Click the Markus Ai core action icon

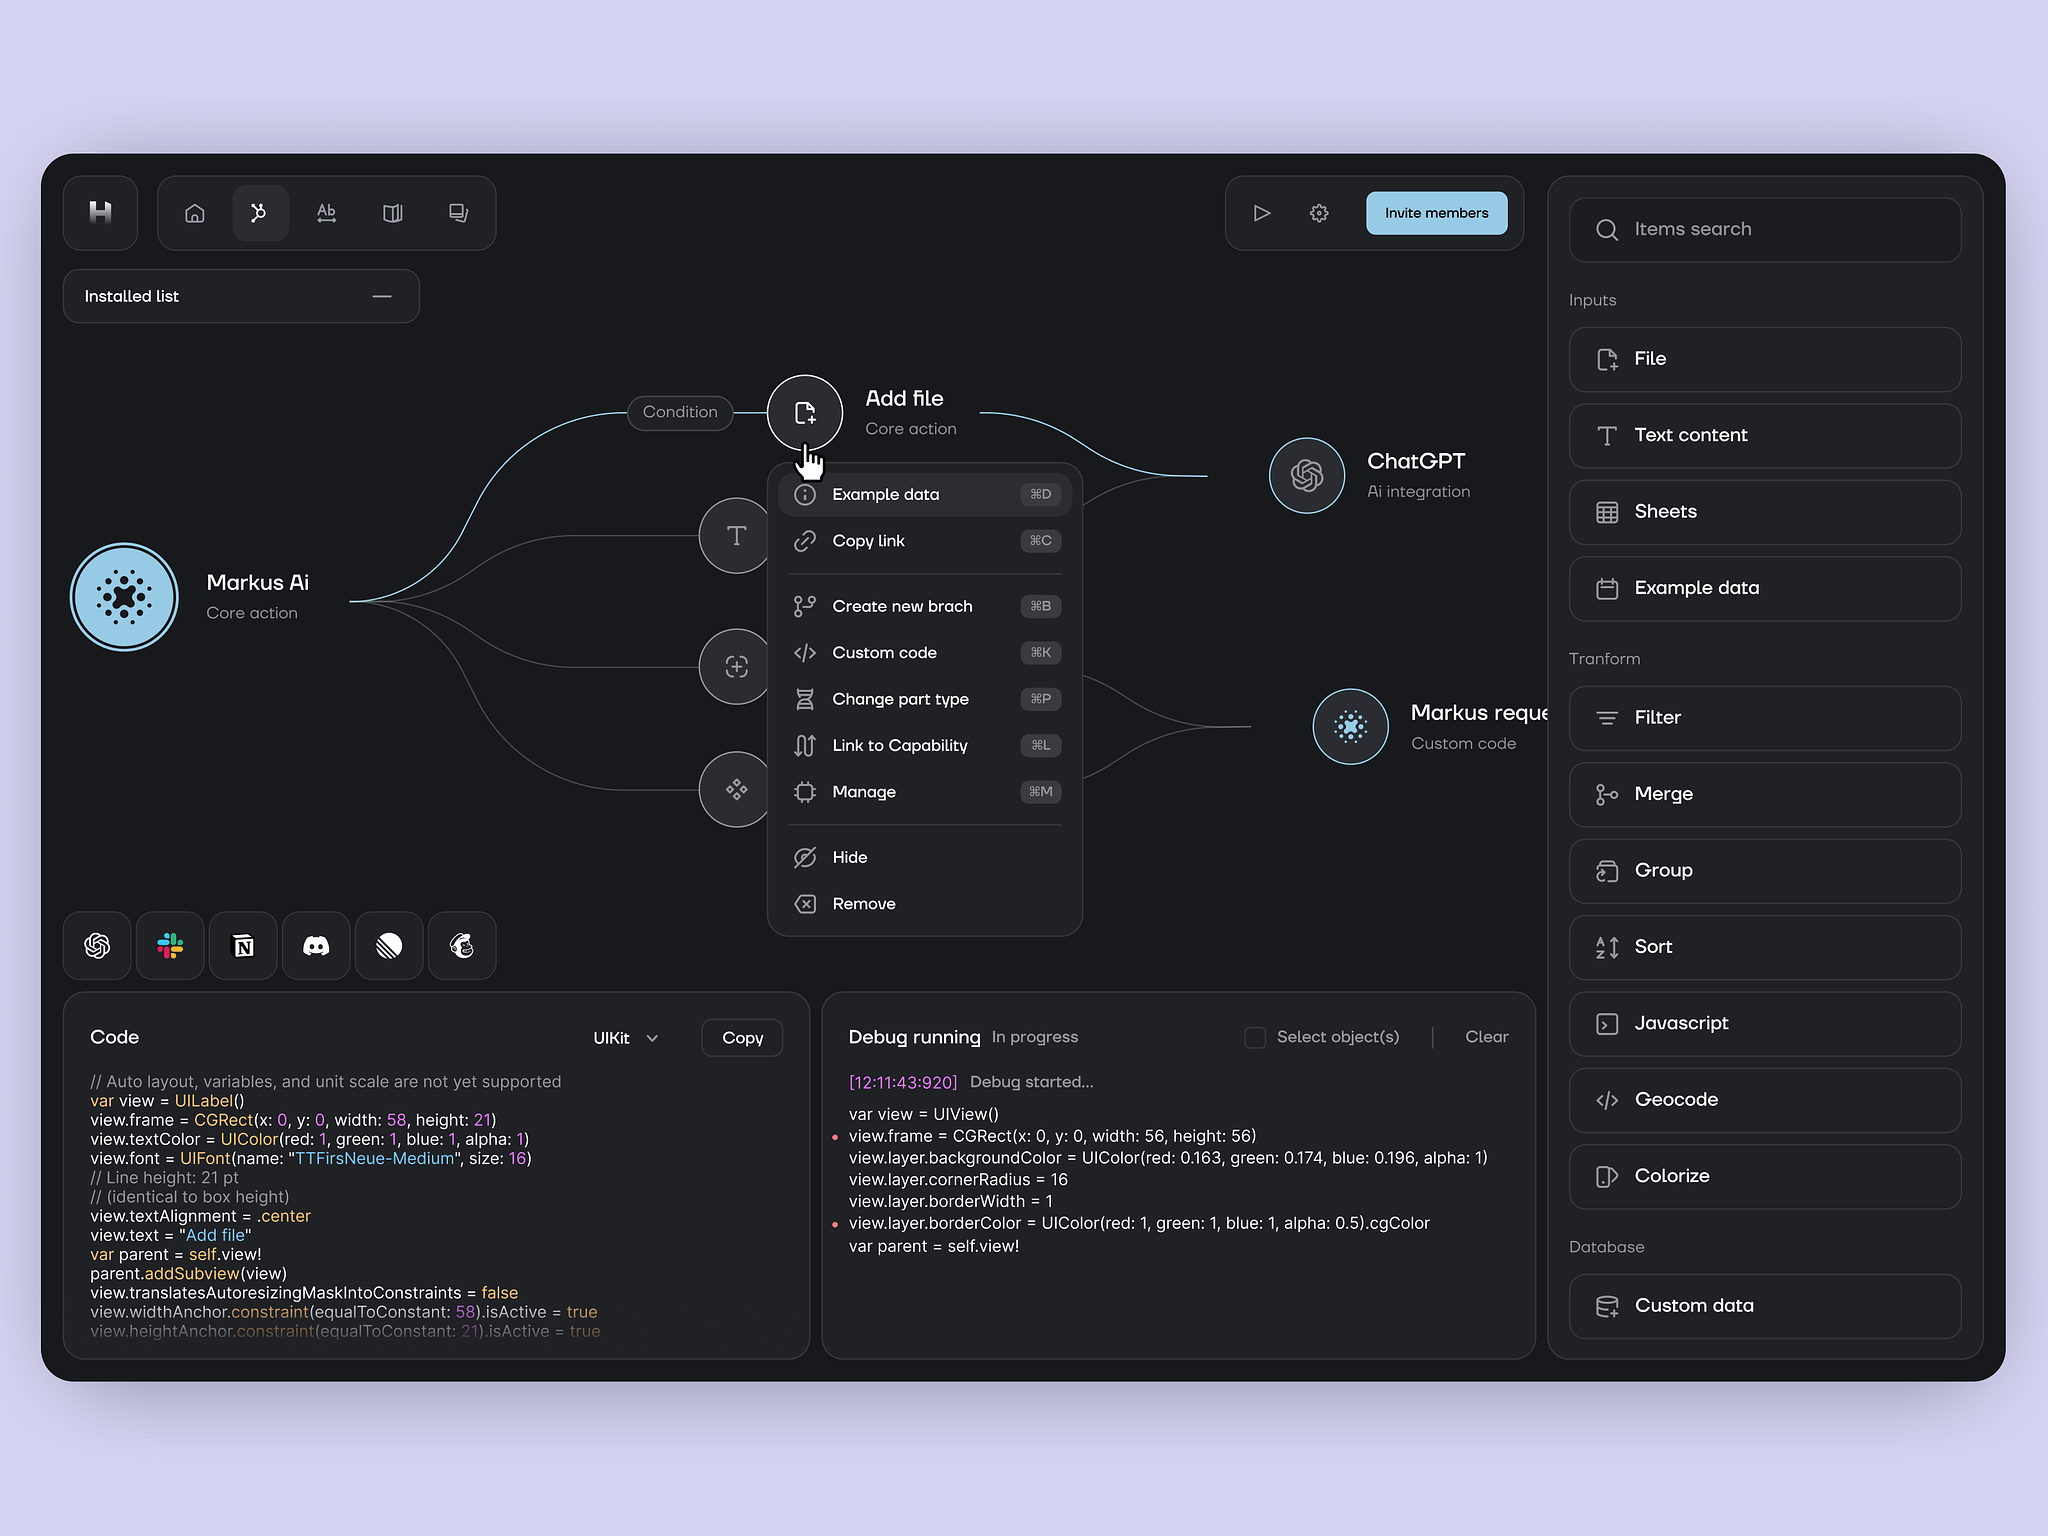pos(126,595)
